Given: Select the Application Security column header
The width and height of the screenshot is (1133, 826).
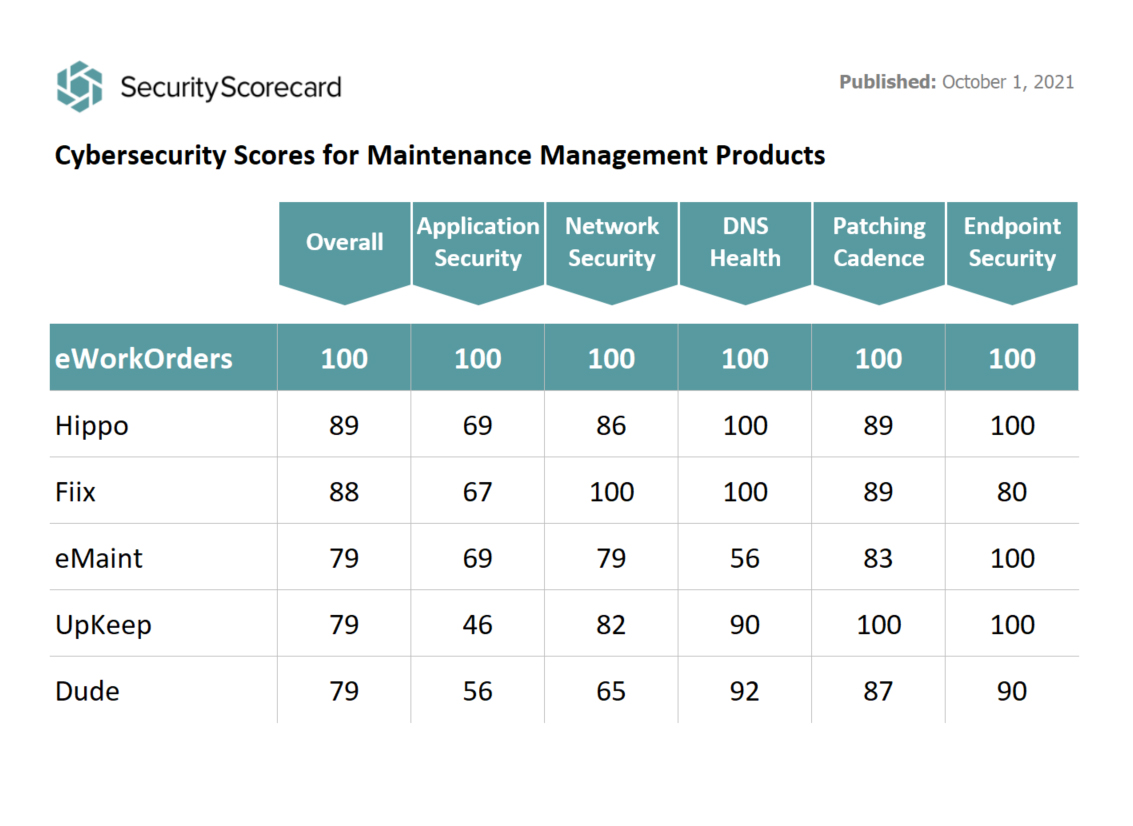Looking at the screenshot, I should tap(478, 242).
